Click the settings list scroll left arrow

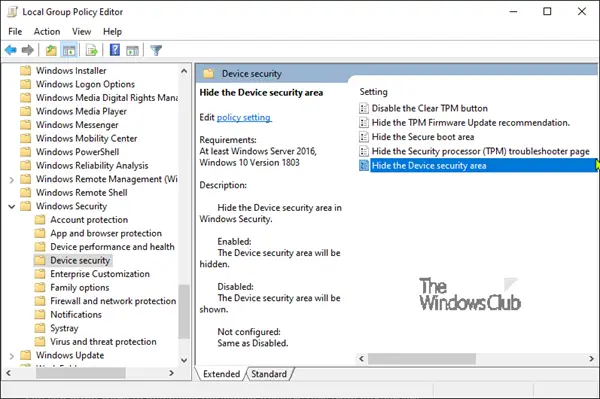[362, 358]
